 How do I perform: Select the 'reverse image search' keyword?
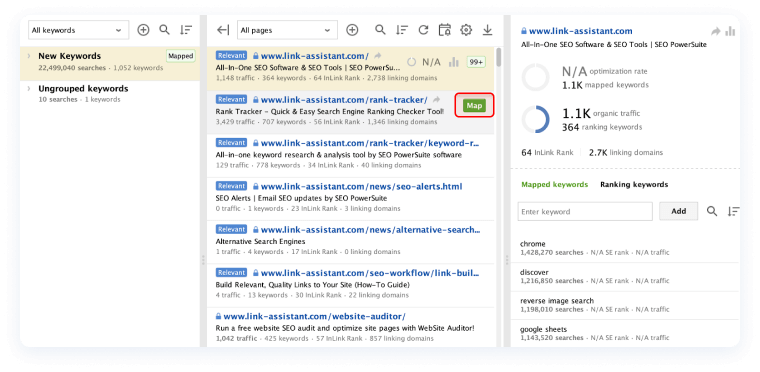coord(625,305)
